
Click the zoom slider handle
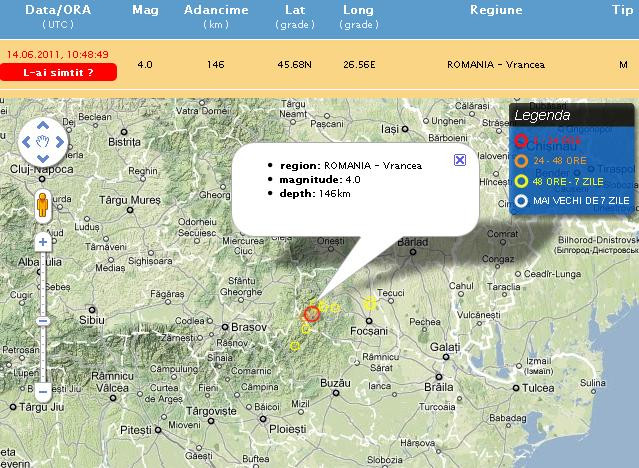pos(43,321)
